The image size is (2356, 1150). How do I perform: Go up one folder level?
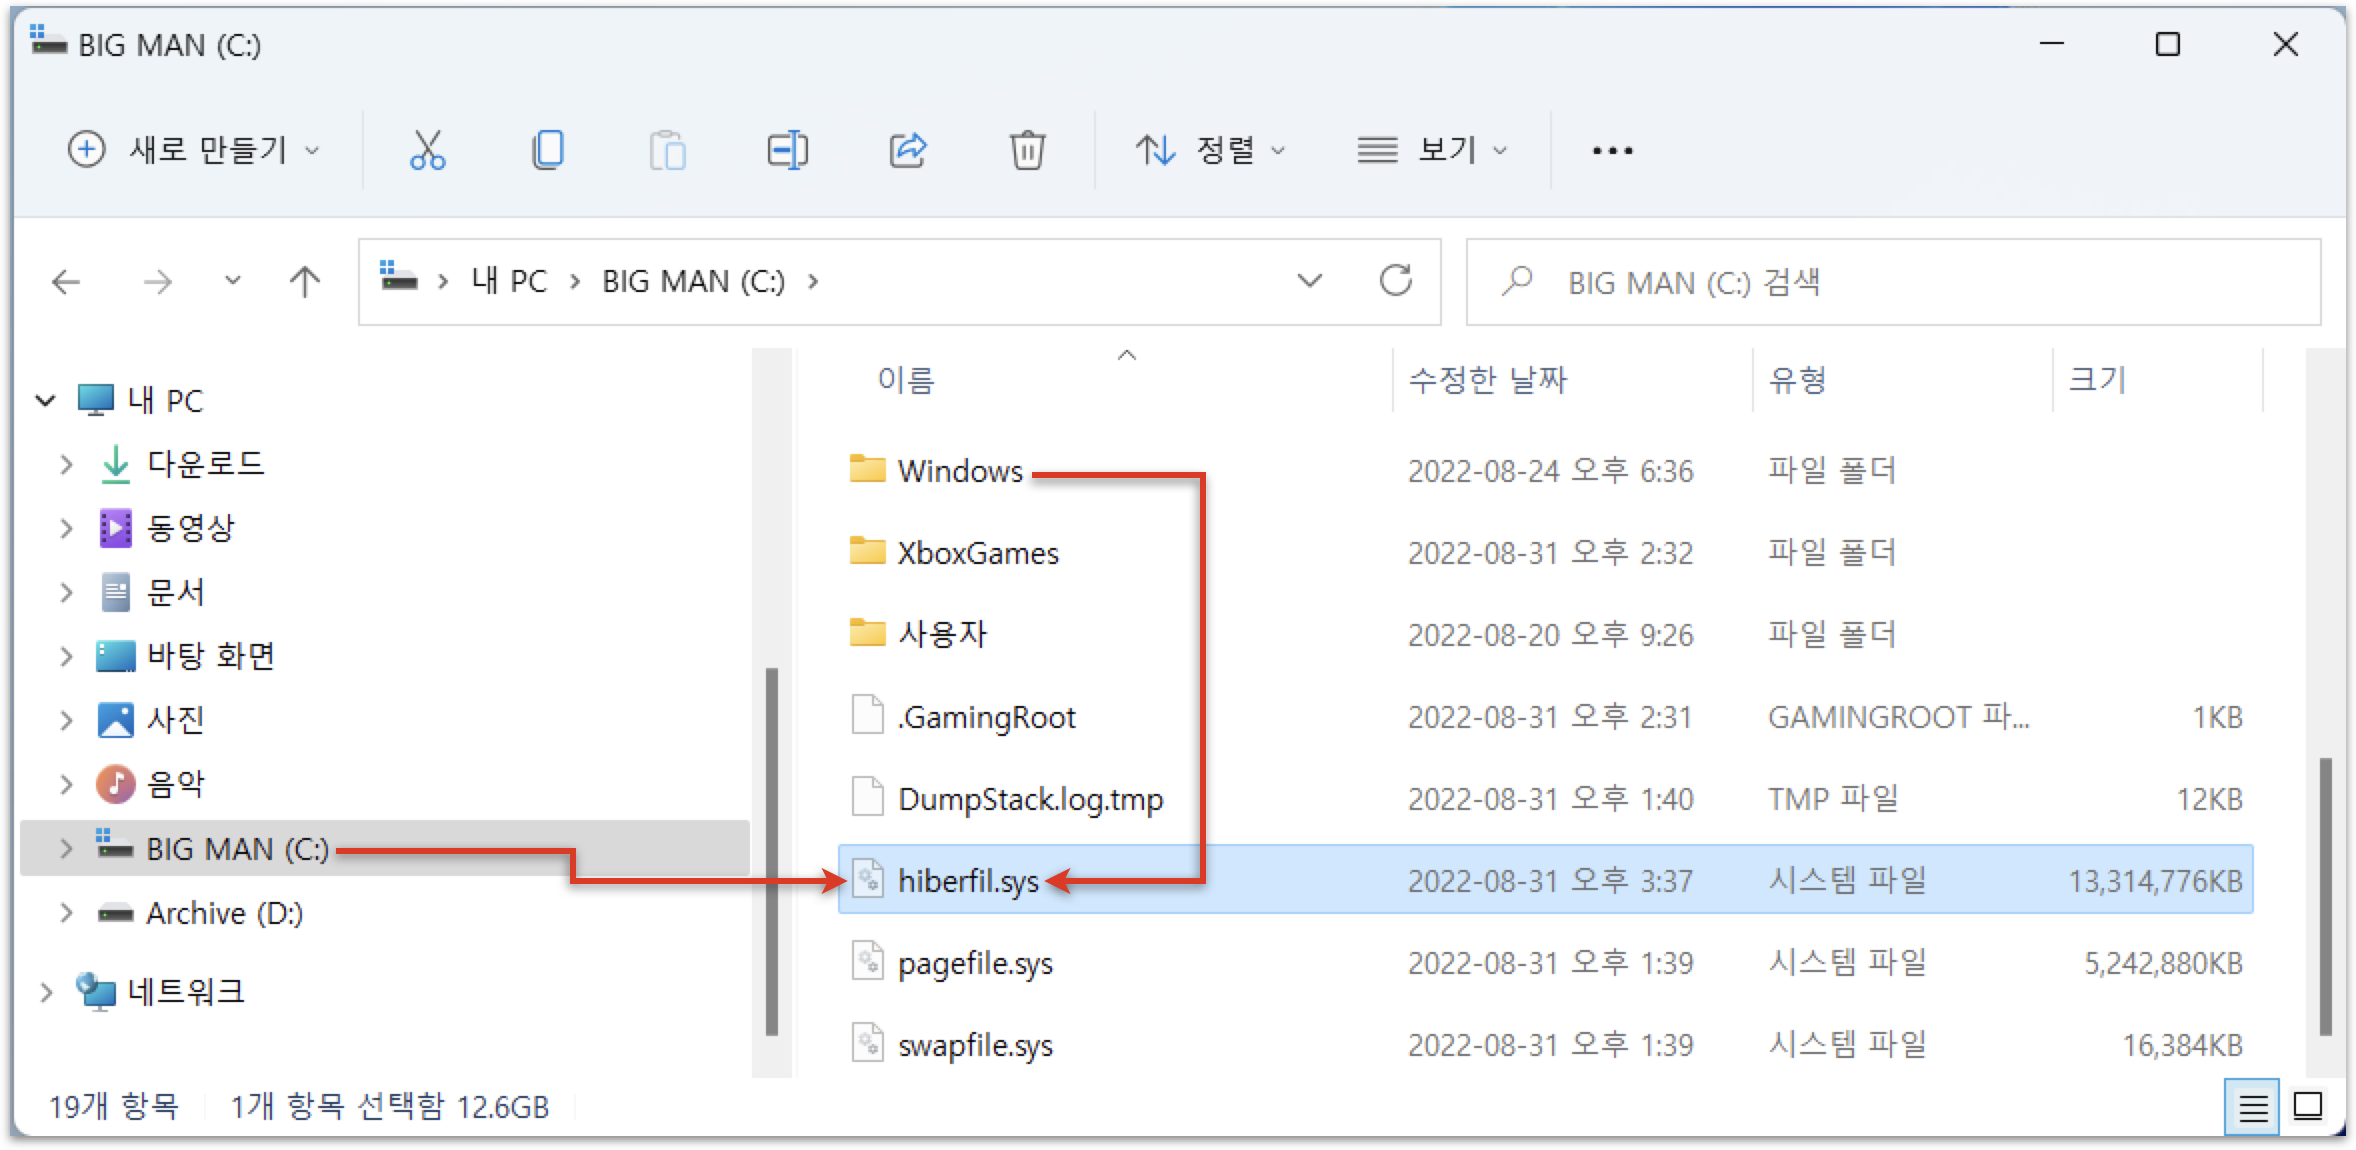pos(304,282)
